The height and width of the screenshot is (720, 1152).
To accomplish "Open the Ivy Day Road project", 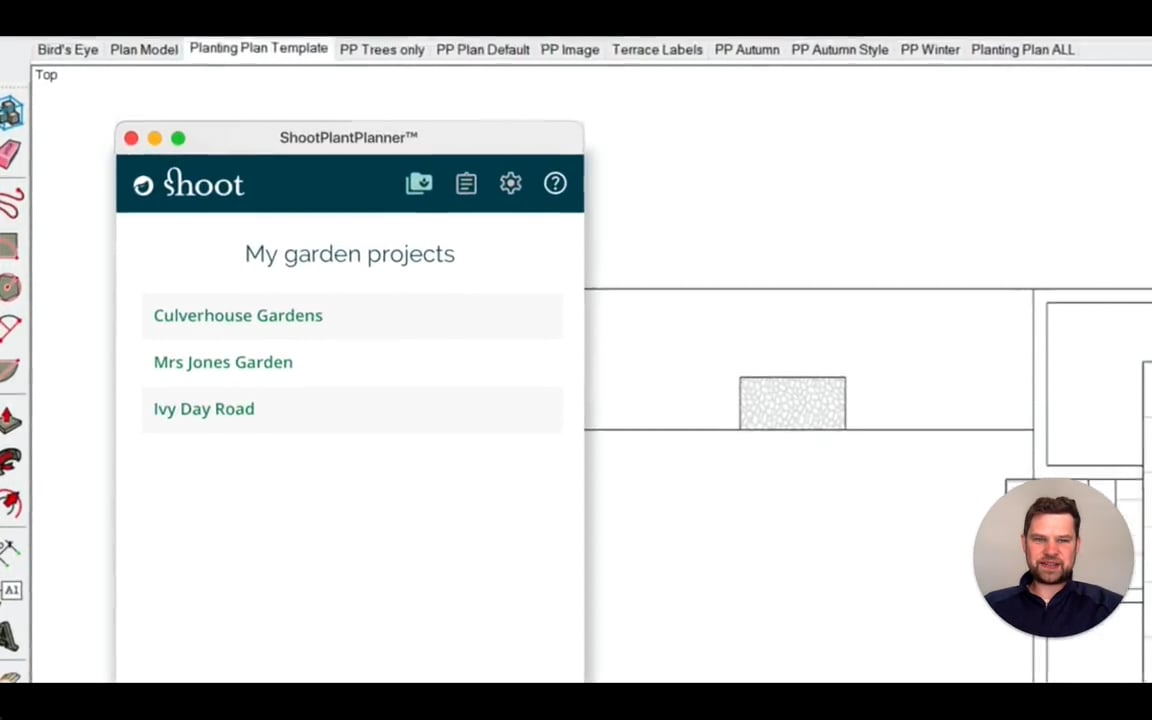I will (x=353, y=409).
